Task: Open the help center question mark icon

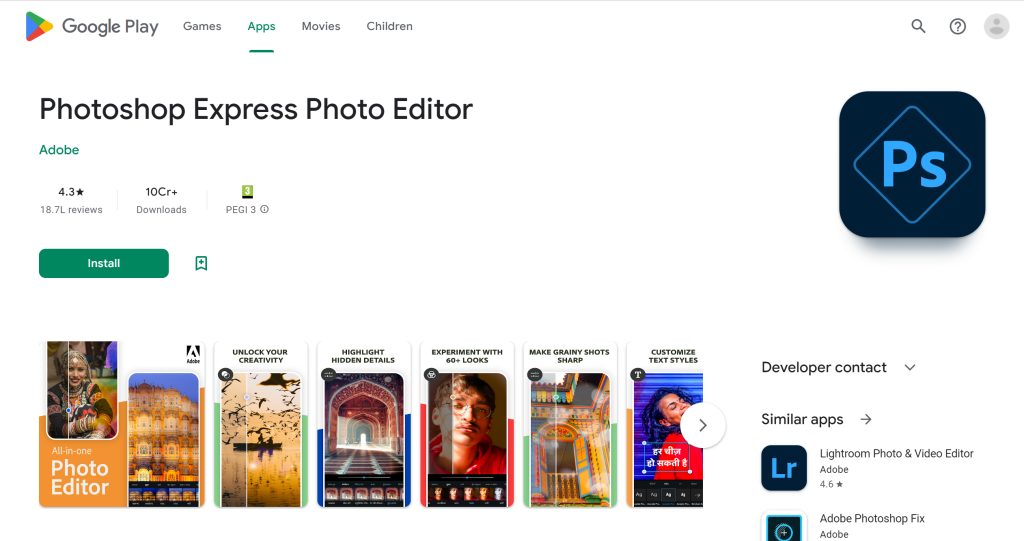Action: pos(957,26)
